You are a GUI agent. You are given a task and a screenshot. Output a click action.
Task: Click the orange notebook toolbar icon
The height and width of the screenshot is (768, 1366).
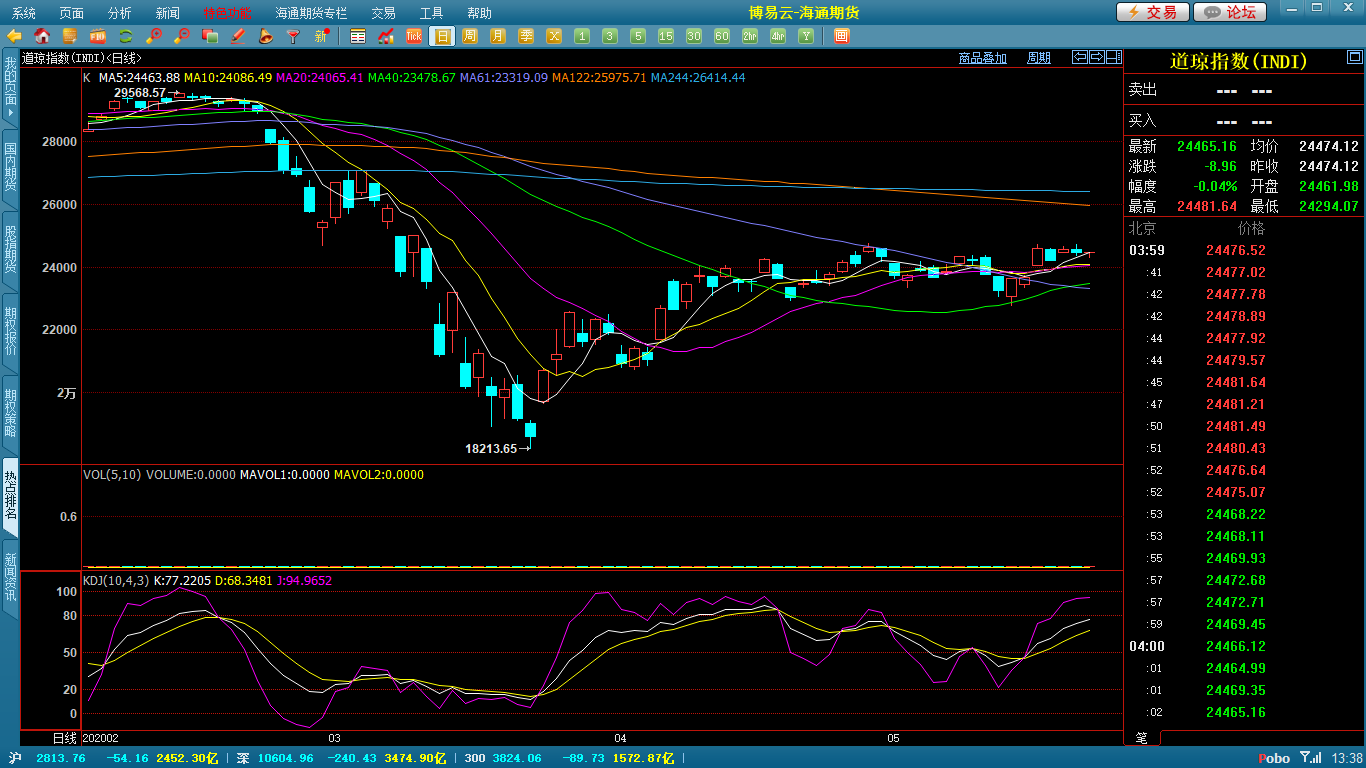(70, 36)
